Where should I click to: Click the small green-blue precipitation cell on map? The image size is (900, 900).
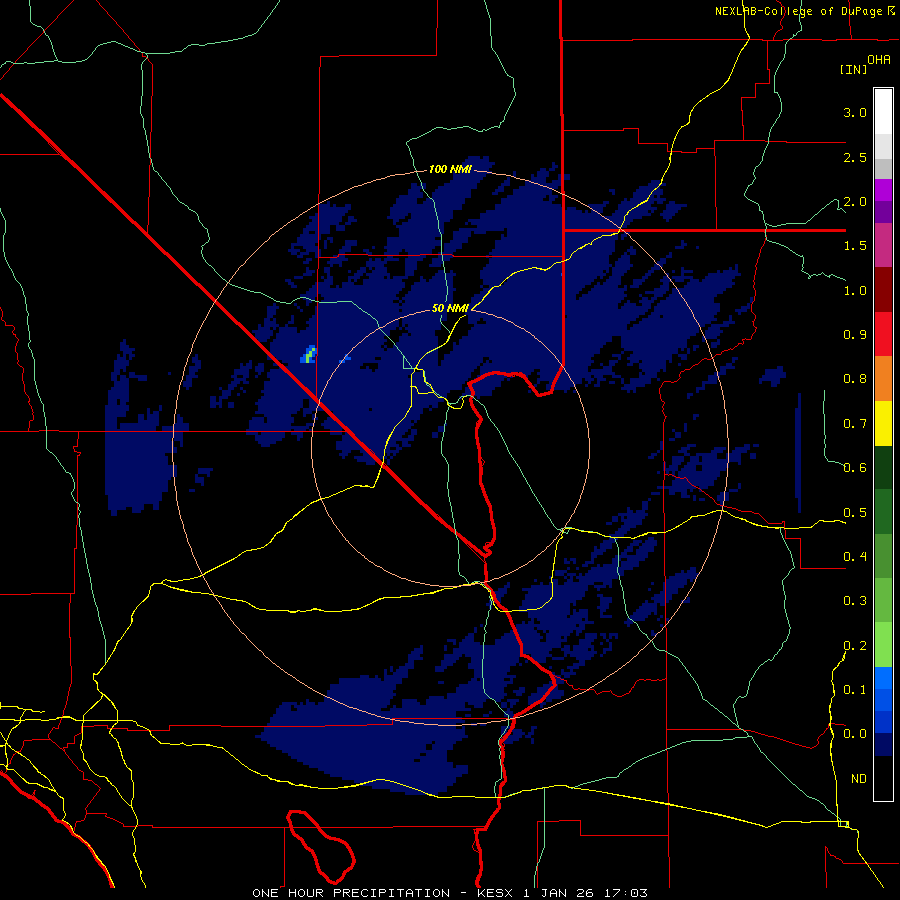click(309, 354)
